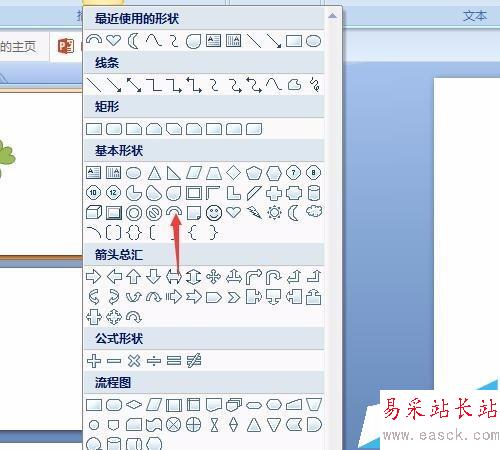Choose the flowchart merge triangle shape
This screenshot has width=500, height=450.
pyautogui.click(x=274, y=425)
